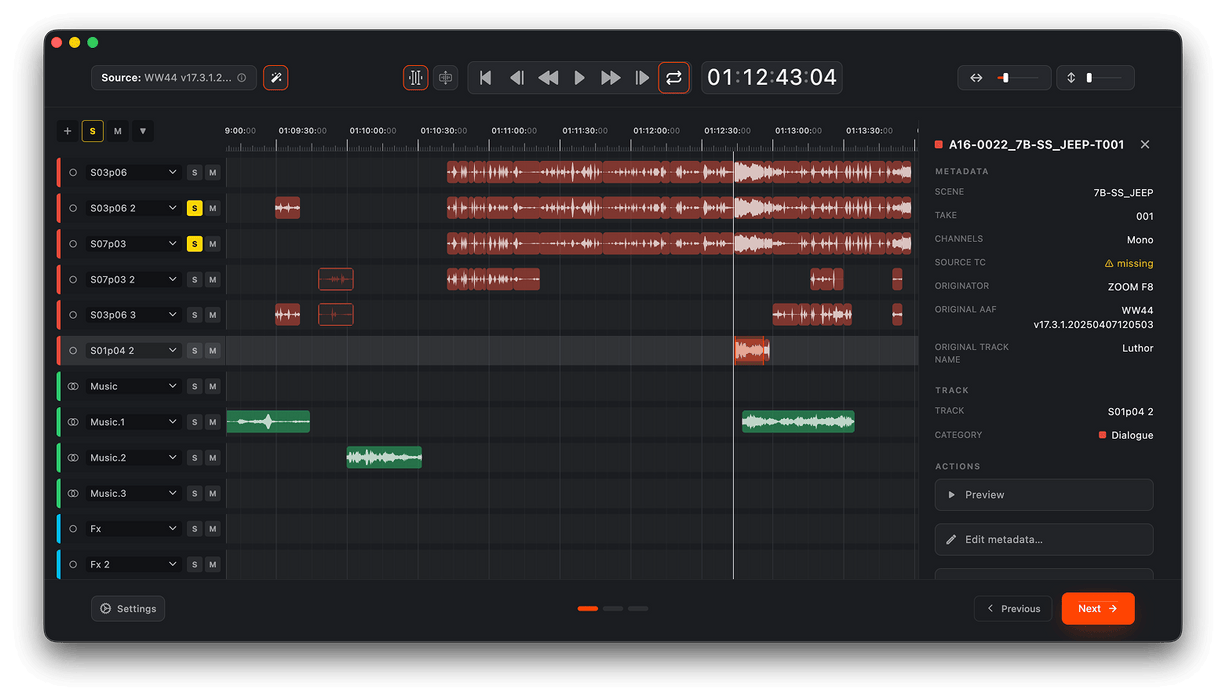Screen dimensions: 1226x700
Task: Click the mono icon on S03p06 track
Action: click(73, 173)
